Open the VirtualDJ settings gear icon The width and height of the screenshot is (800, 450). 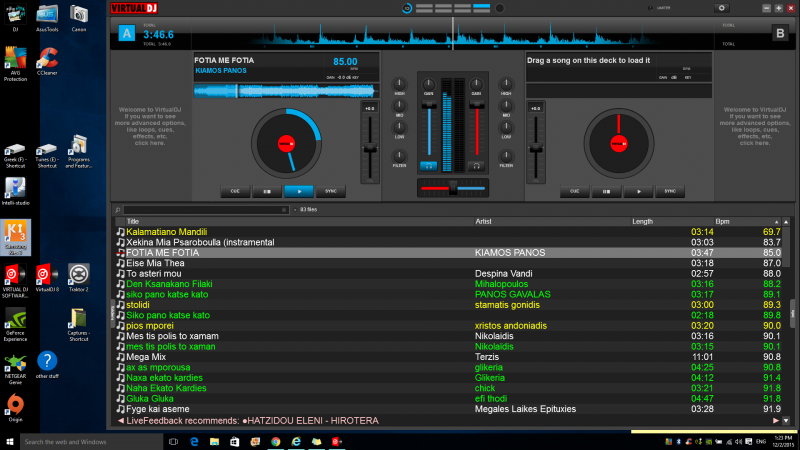(x=723, y=8)
